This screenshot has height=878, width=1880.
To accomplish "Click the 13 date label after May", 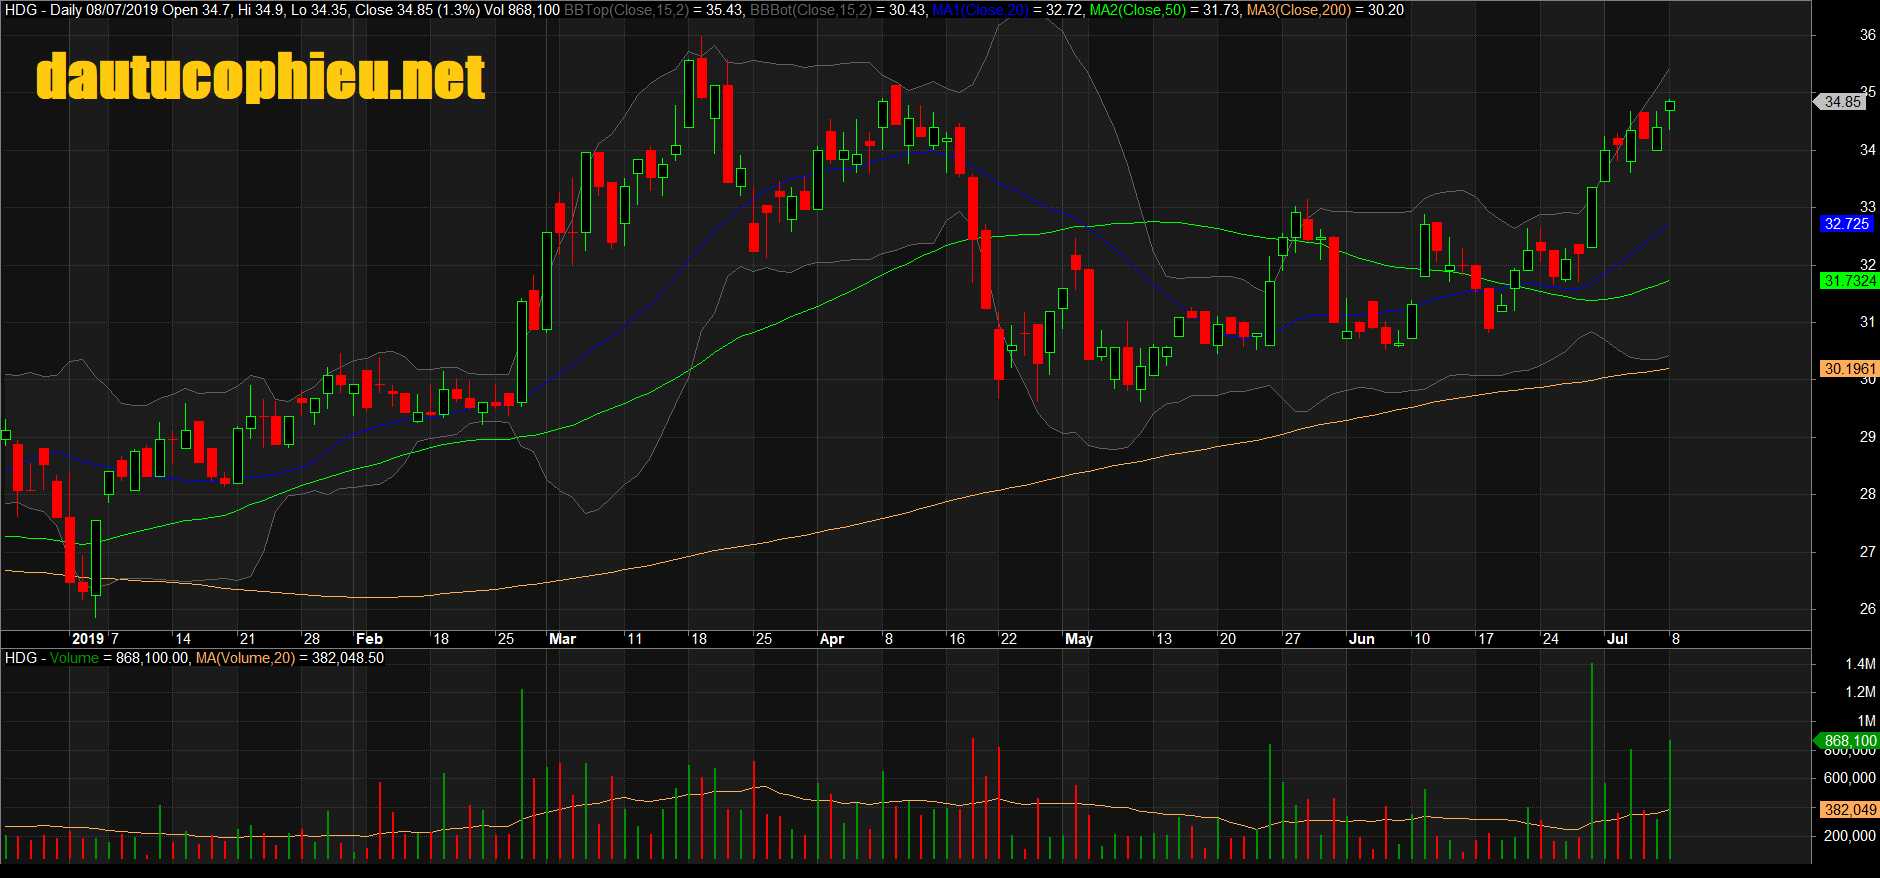I will 1164,639.
